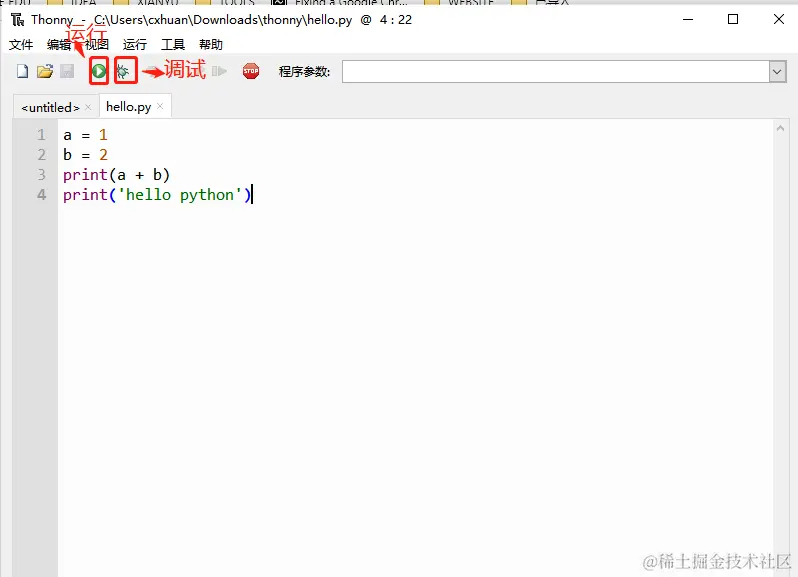Run current script with green play icon
Screen dimensions: 798x577
pos(99,71)
